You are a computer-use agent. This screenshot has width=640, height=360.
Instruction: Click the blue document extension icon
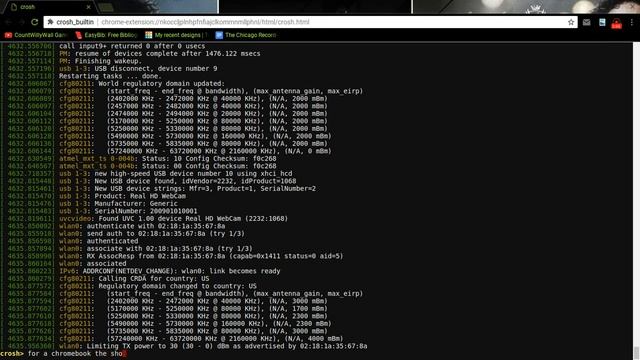pos(602,22)
